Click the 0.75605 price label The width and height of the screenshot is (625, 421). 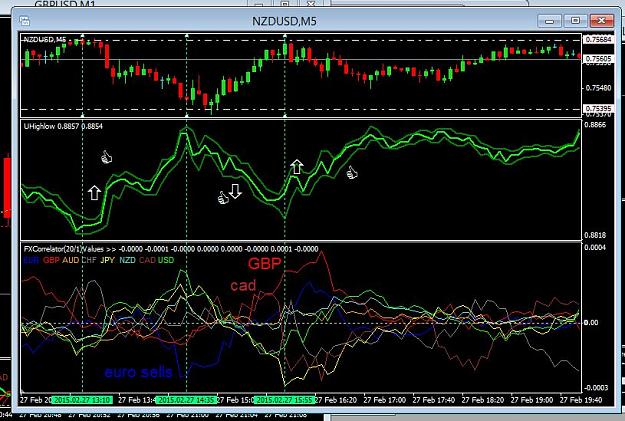click(598, 59)
